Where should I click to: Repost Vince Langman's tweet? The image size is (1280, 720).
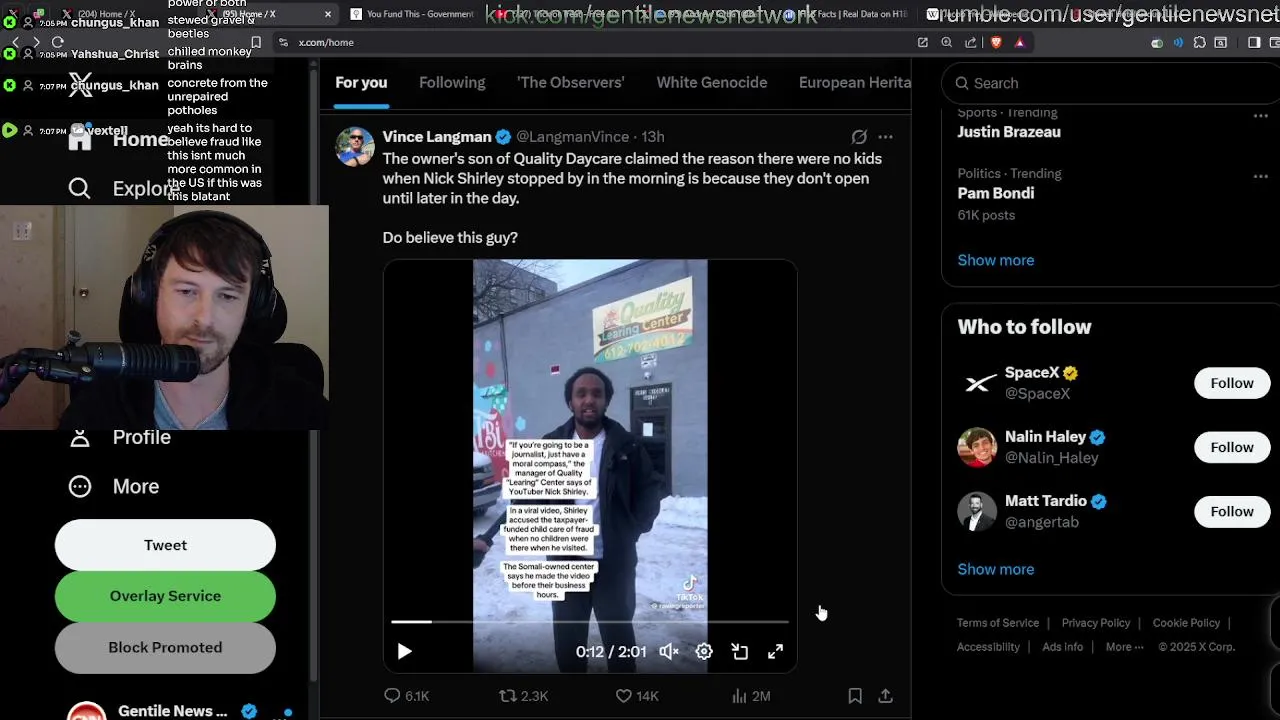click(x=523, y=696)
